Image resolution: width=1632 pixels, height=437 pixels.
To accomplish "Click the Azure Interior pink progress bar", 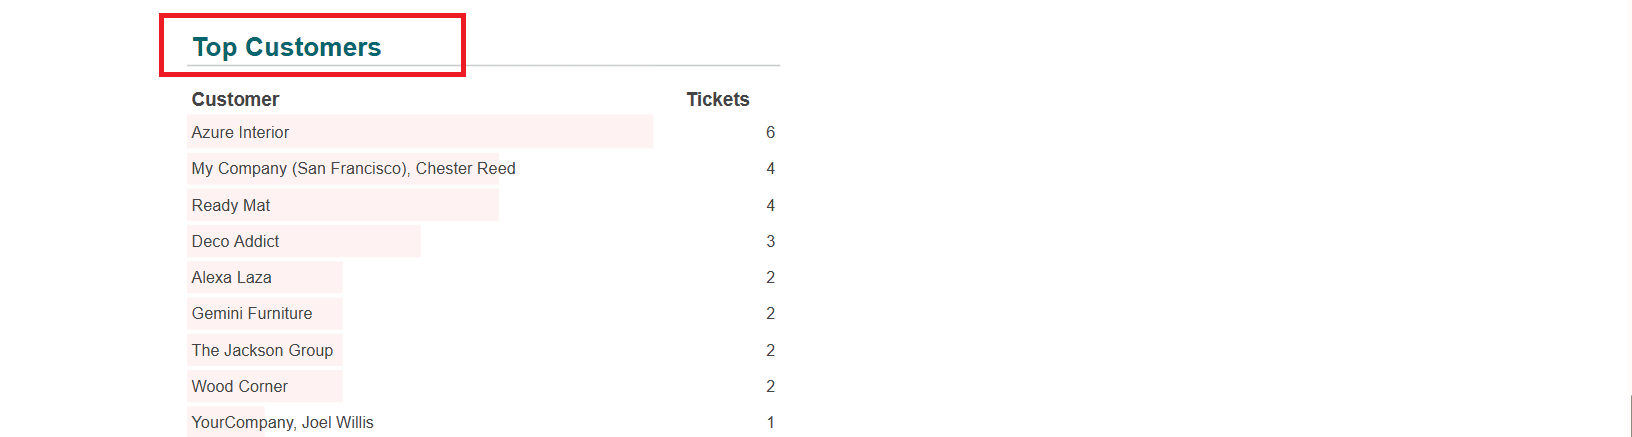I will (420, 132).
